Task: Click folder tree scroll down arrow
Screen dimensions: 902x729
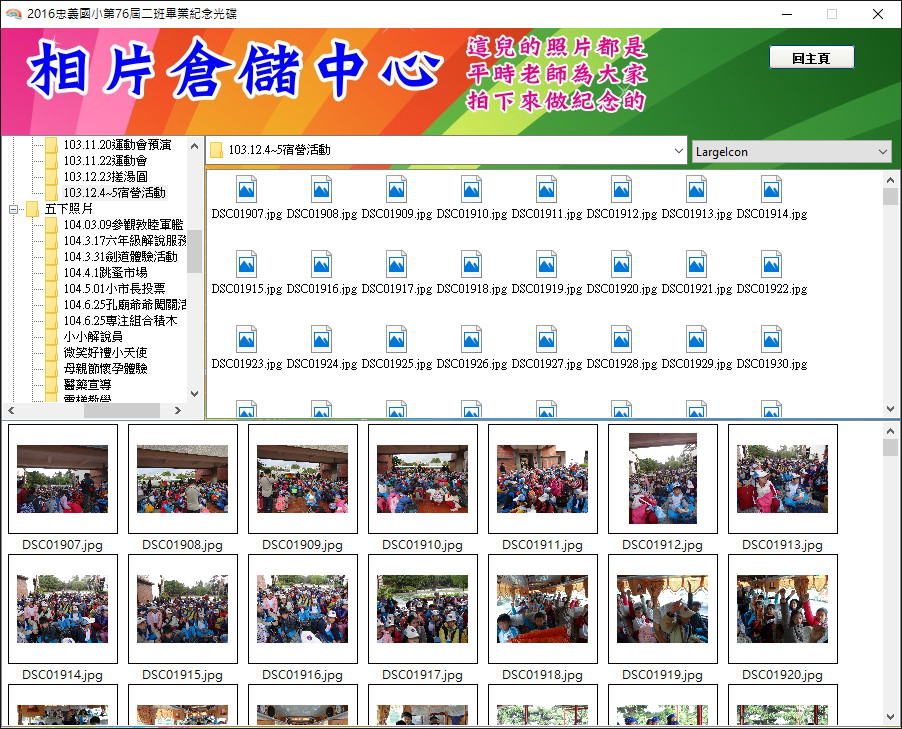Action: 194,394
